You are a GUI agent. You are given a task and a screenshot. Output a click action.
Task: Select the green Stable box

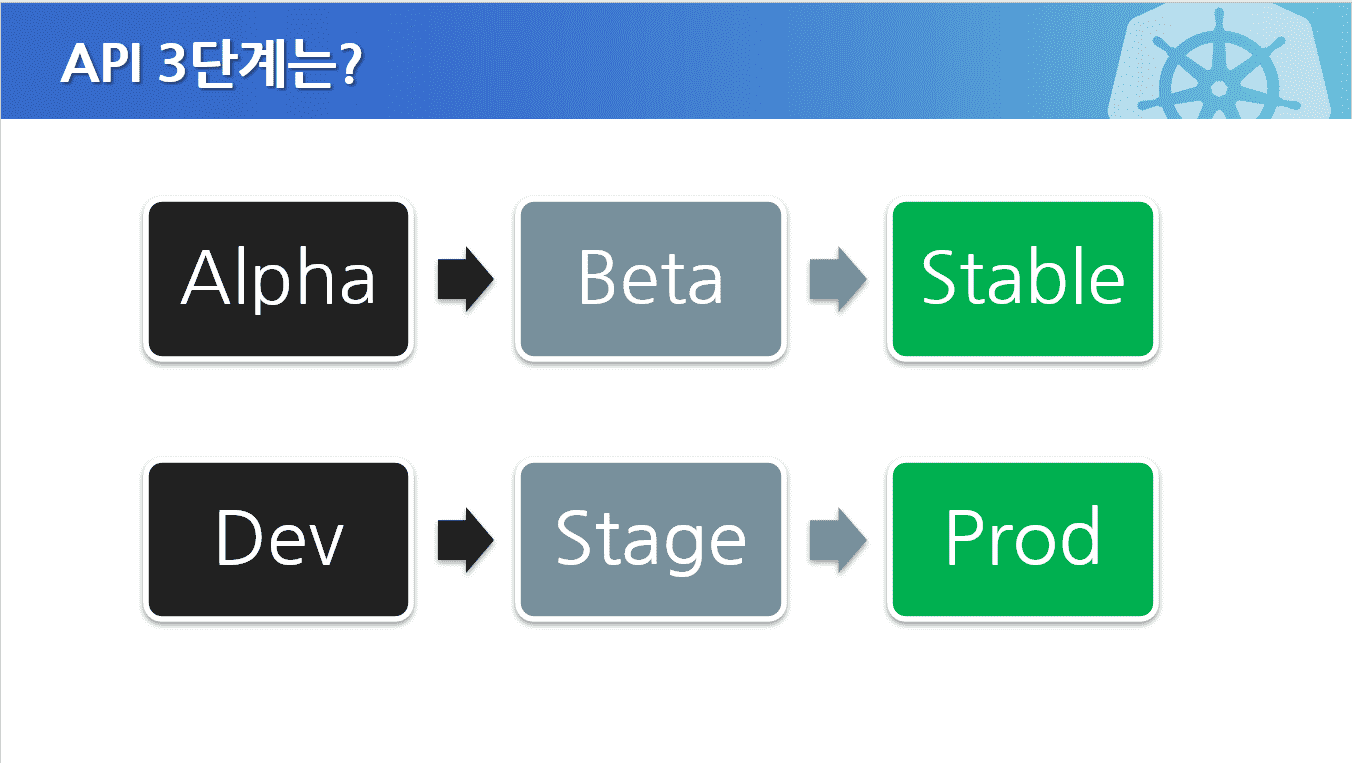(x=1022, y=279)
